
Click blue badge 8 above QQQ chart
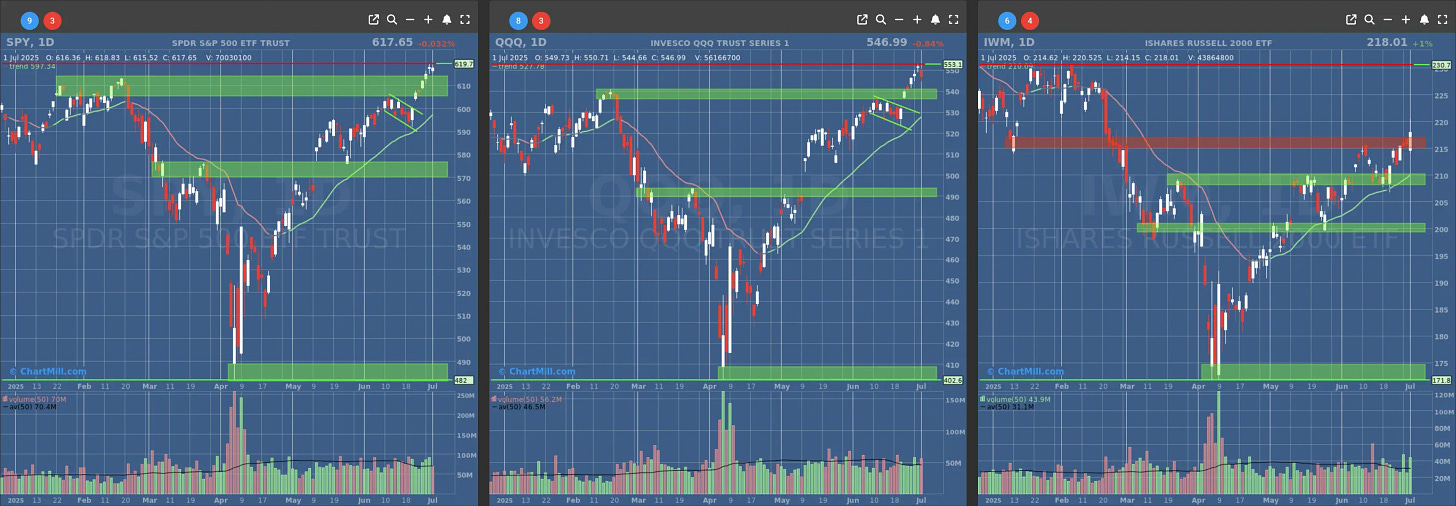(518, 20)
